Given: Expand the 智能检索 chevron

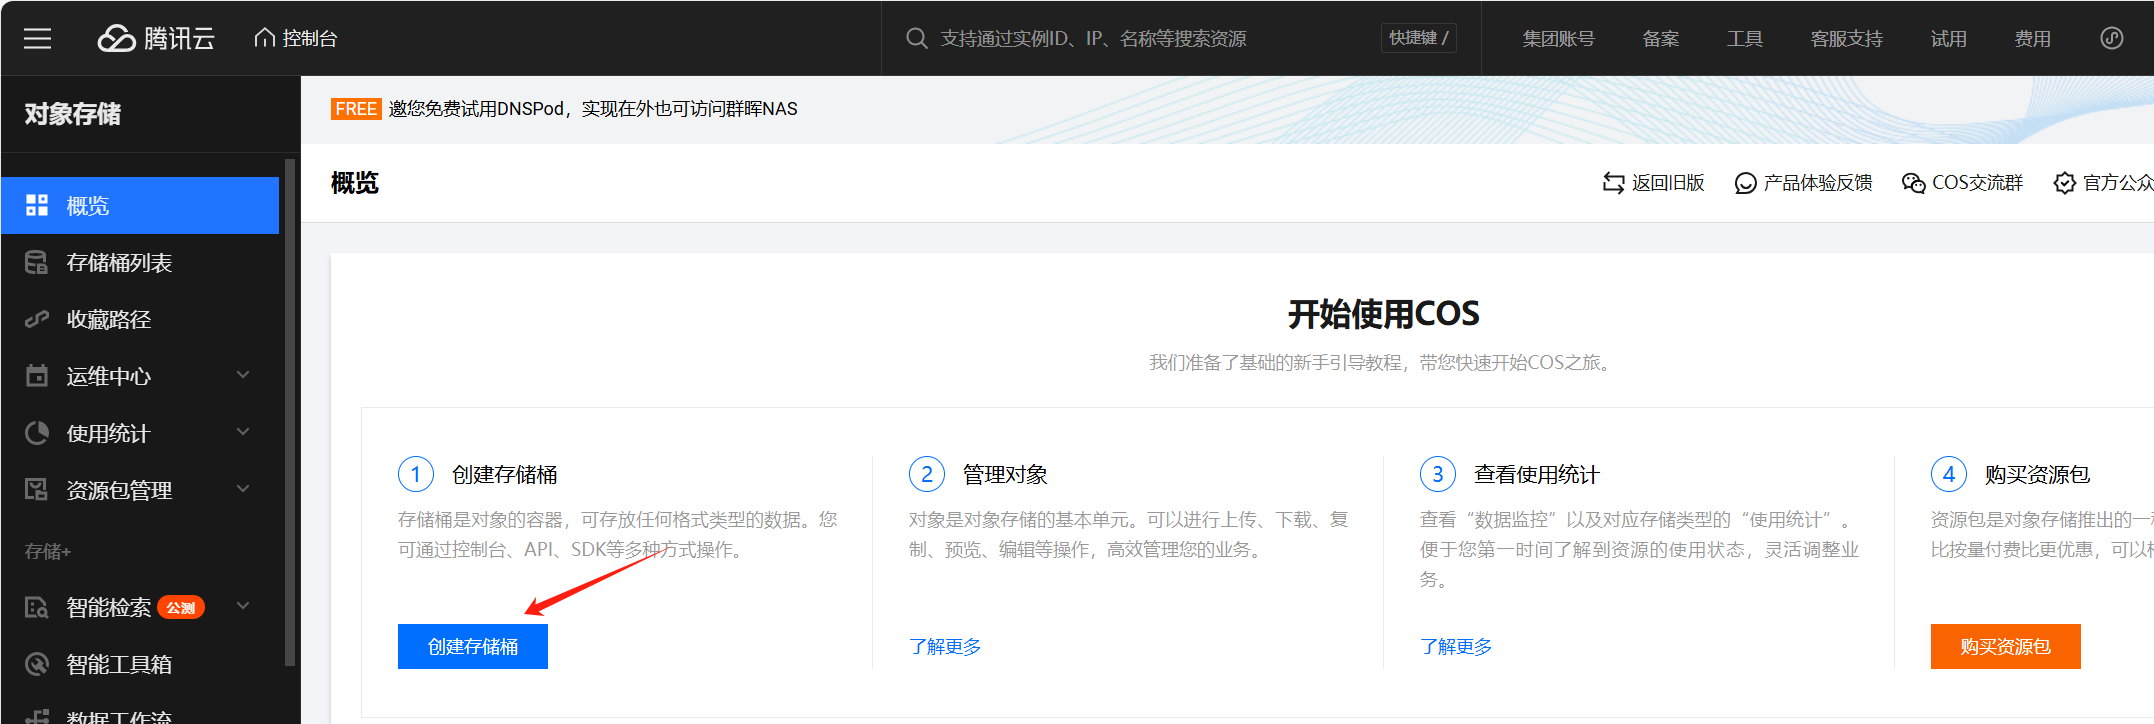Looking at the screenshot, I should tap(243, 606).
